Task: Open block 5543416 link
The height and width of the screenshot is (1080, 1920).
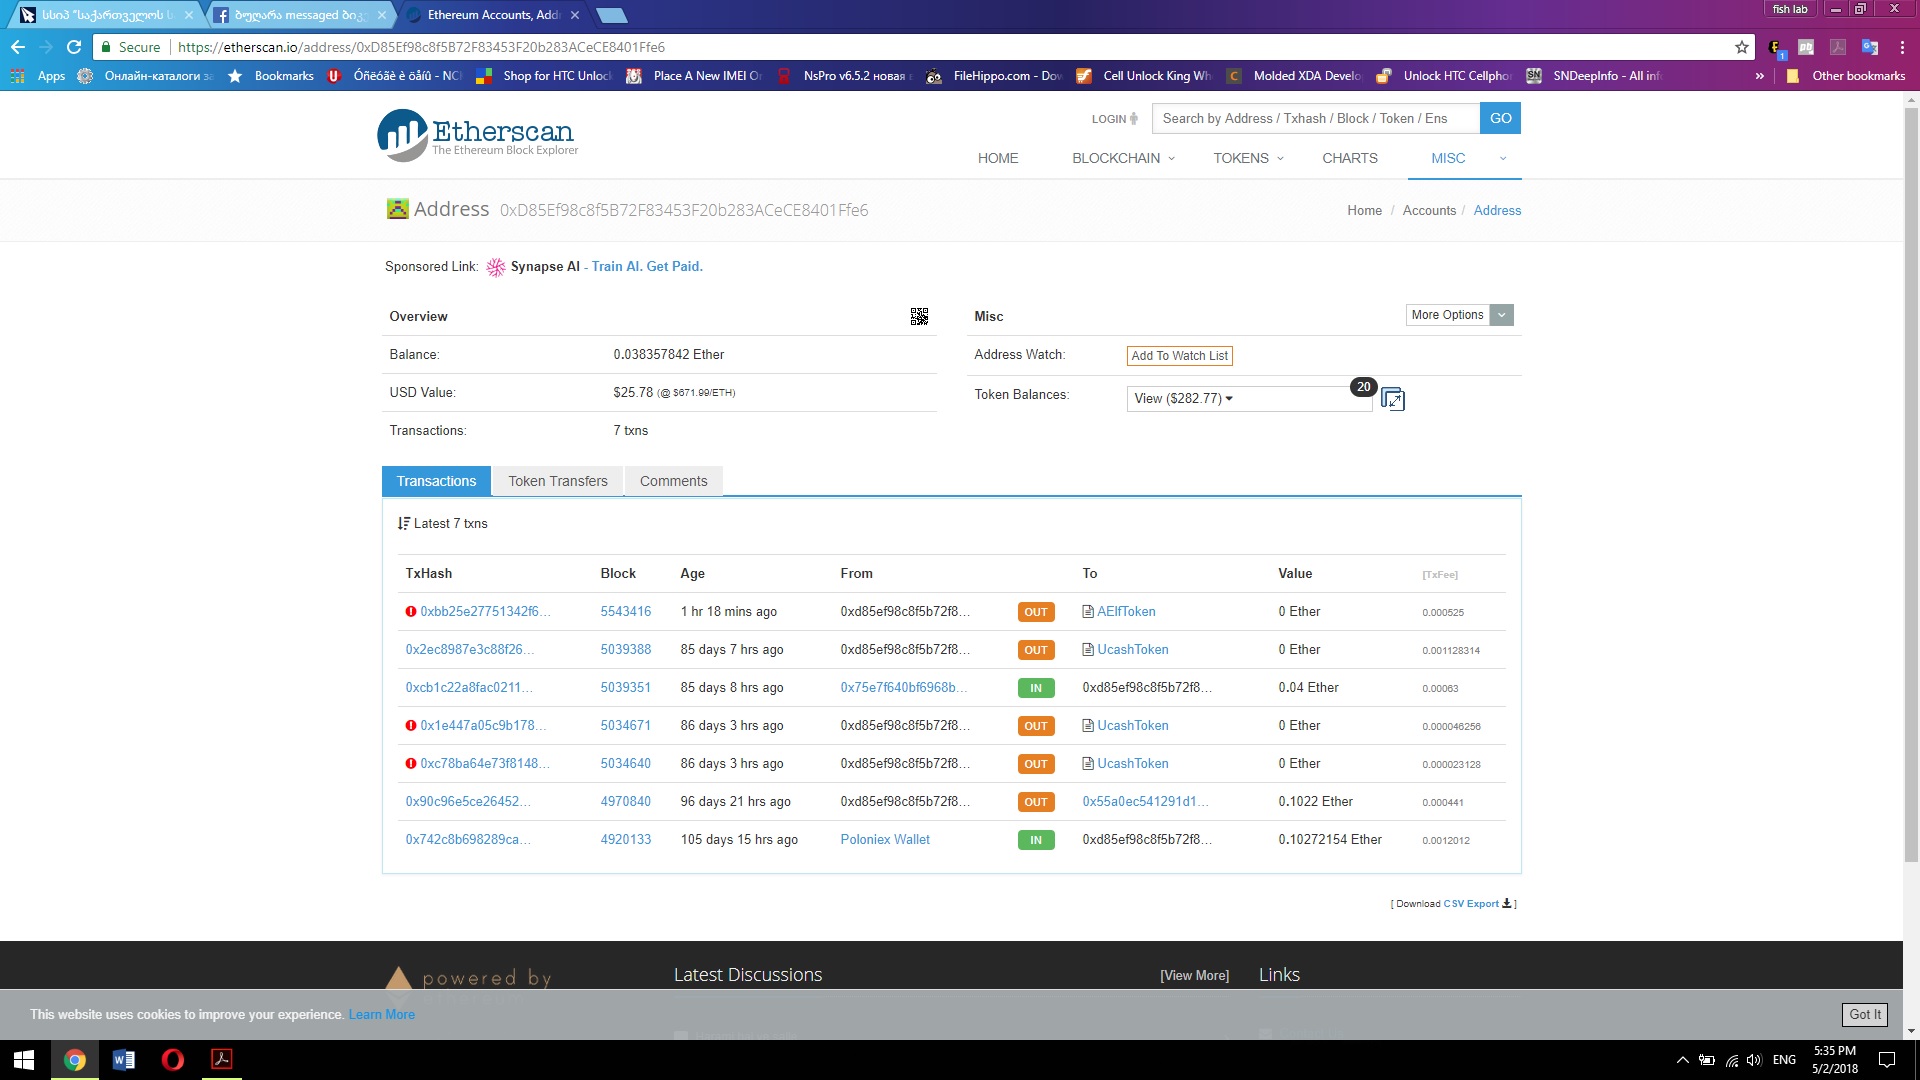Action: (625, 612)
